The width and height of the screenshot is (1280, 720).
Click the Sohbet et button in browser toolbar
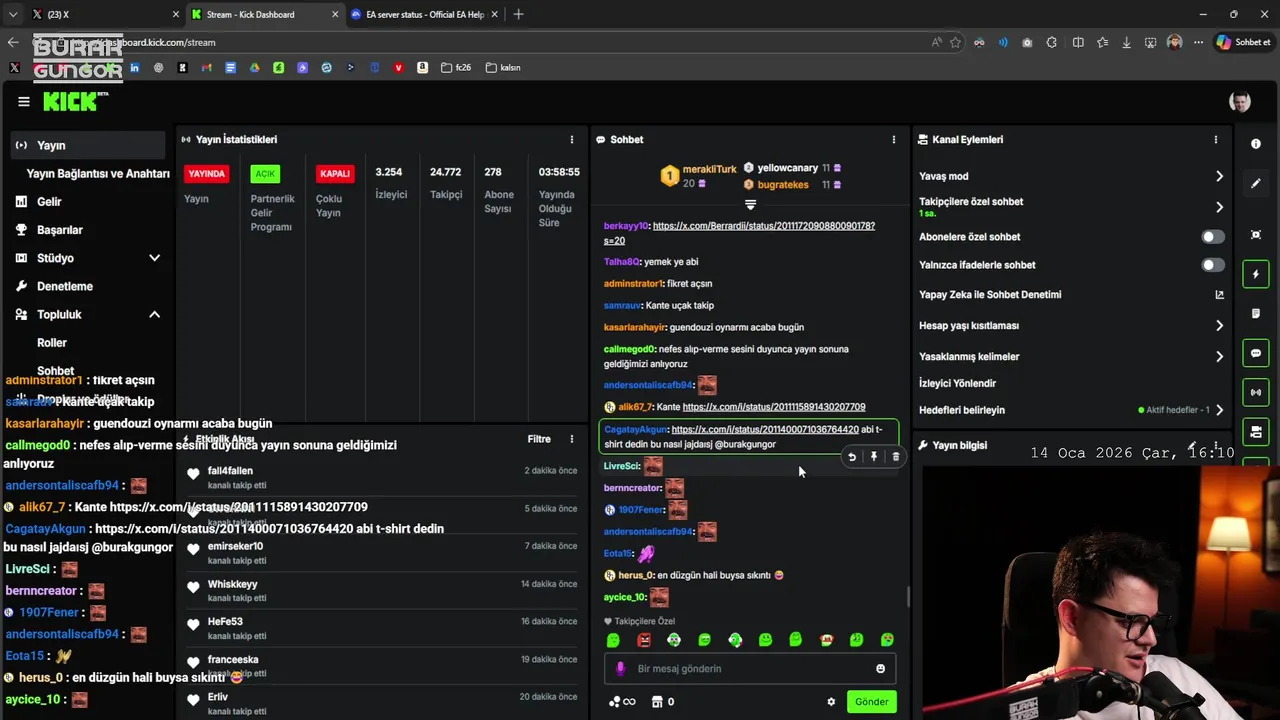[x=1243, y=42]
